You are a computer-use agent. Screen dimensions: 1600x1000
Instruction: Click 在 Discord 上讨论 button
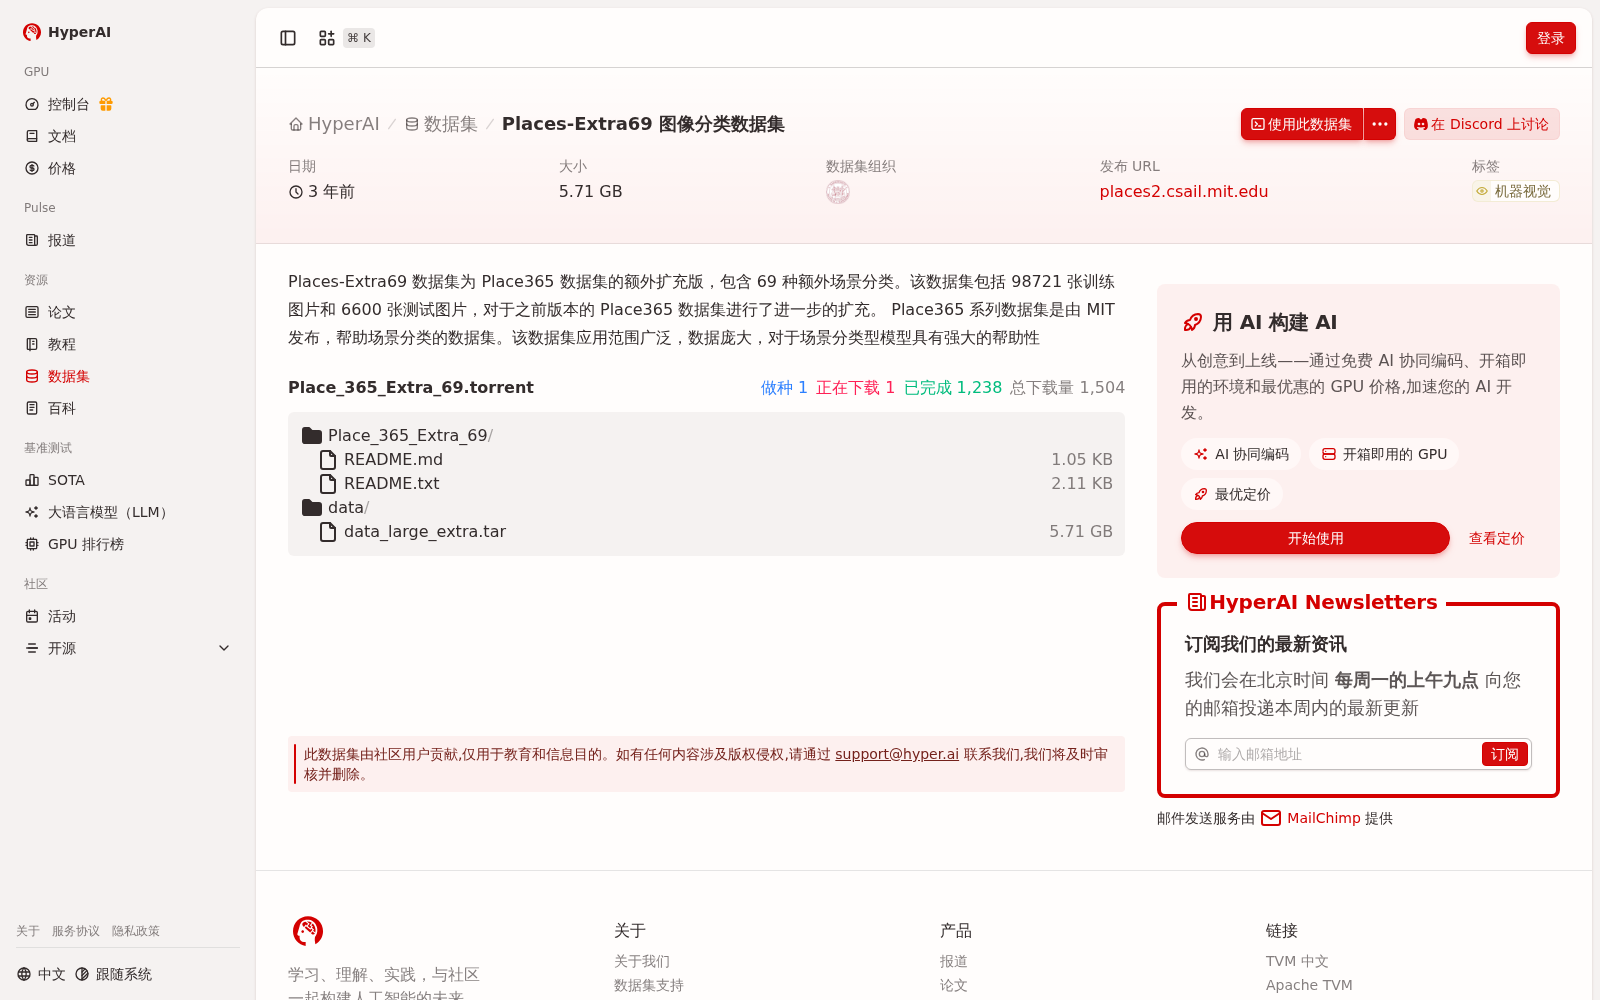click(x=1482, y=124)
